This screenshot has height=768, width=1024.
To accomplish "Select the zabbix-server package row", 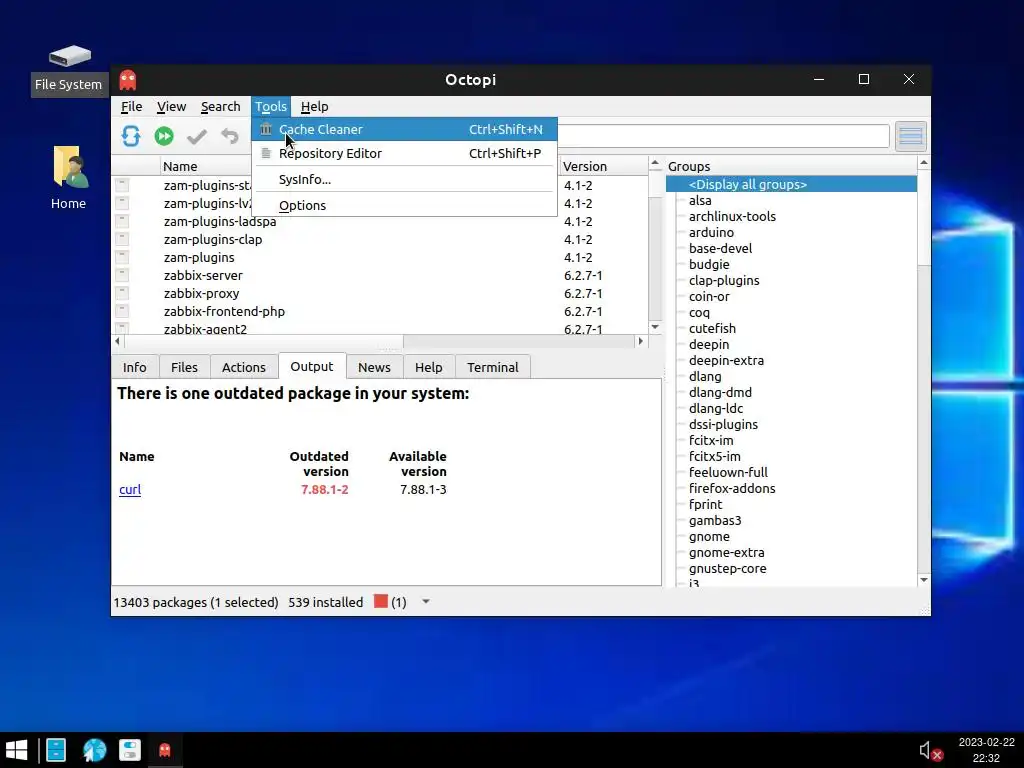I will [380, 276].
